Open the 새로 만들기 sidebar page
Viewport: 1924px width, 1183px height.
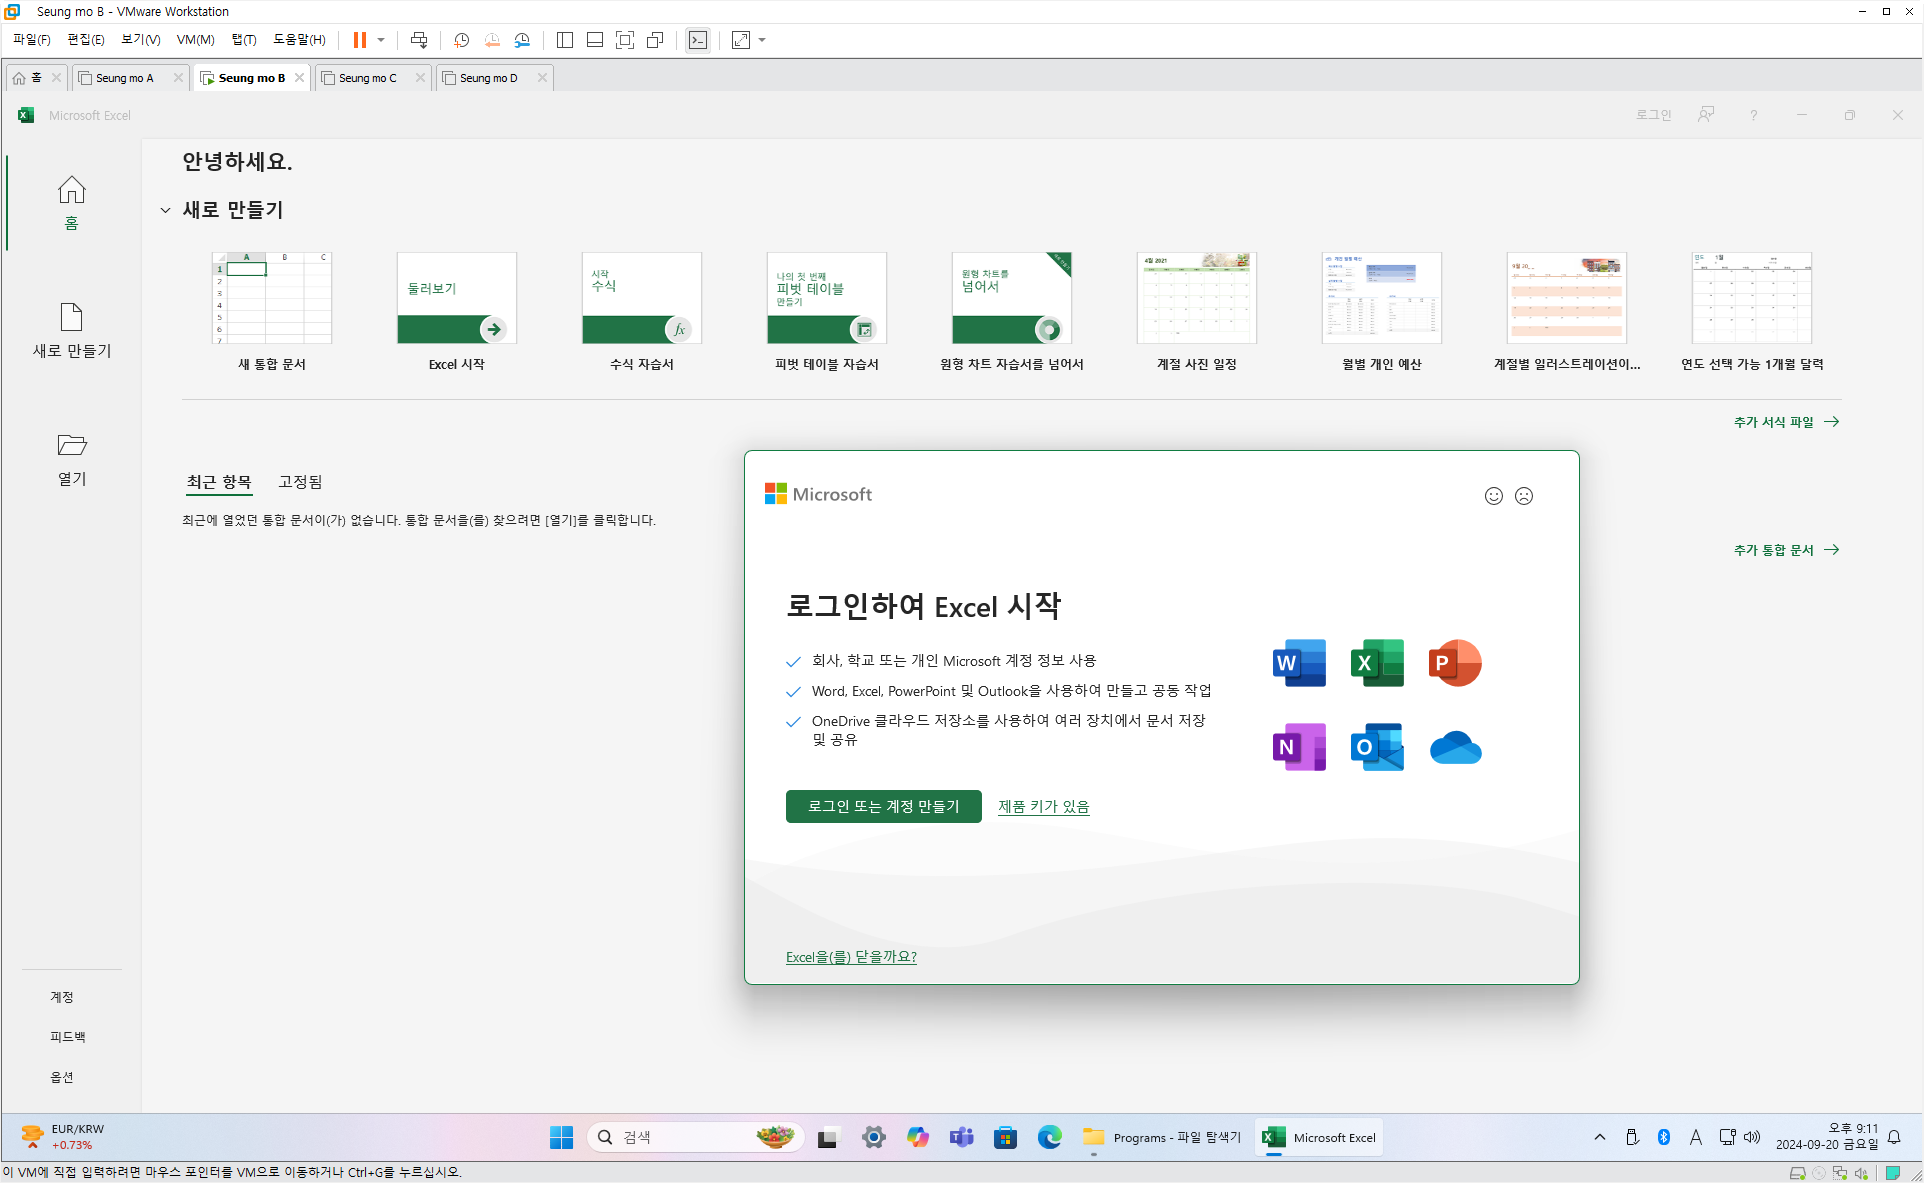(71, 330)
